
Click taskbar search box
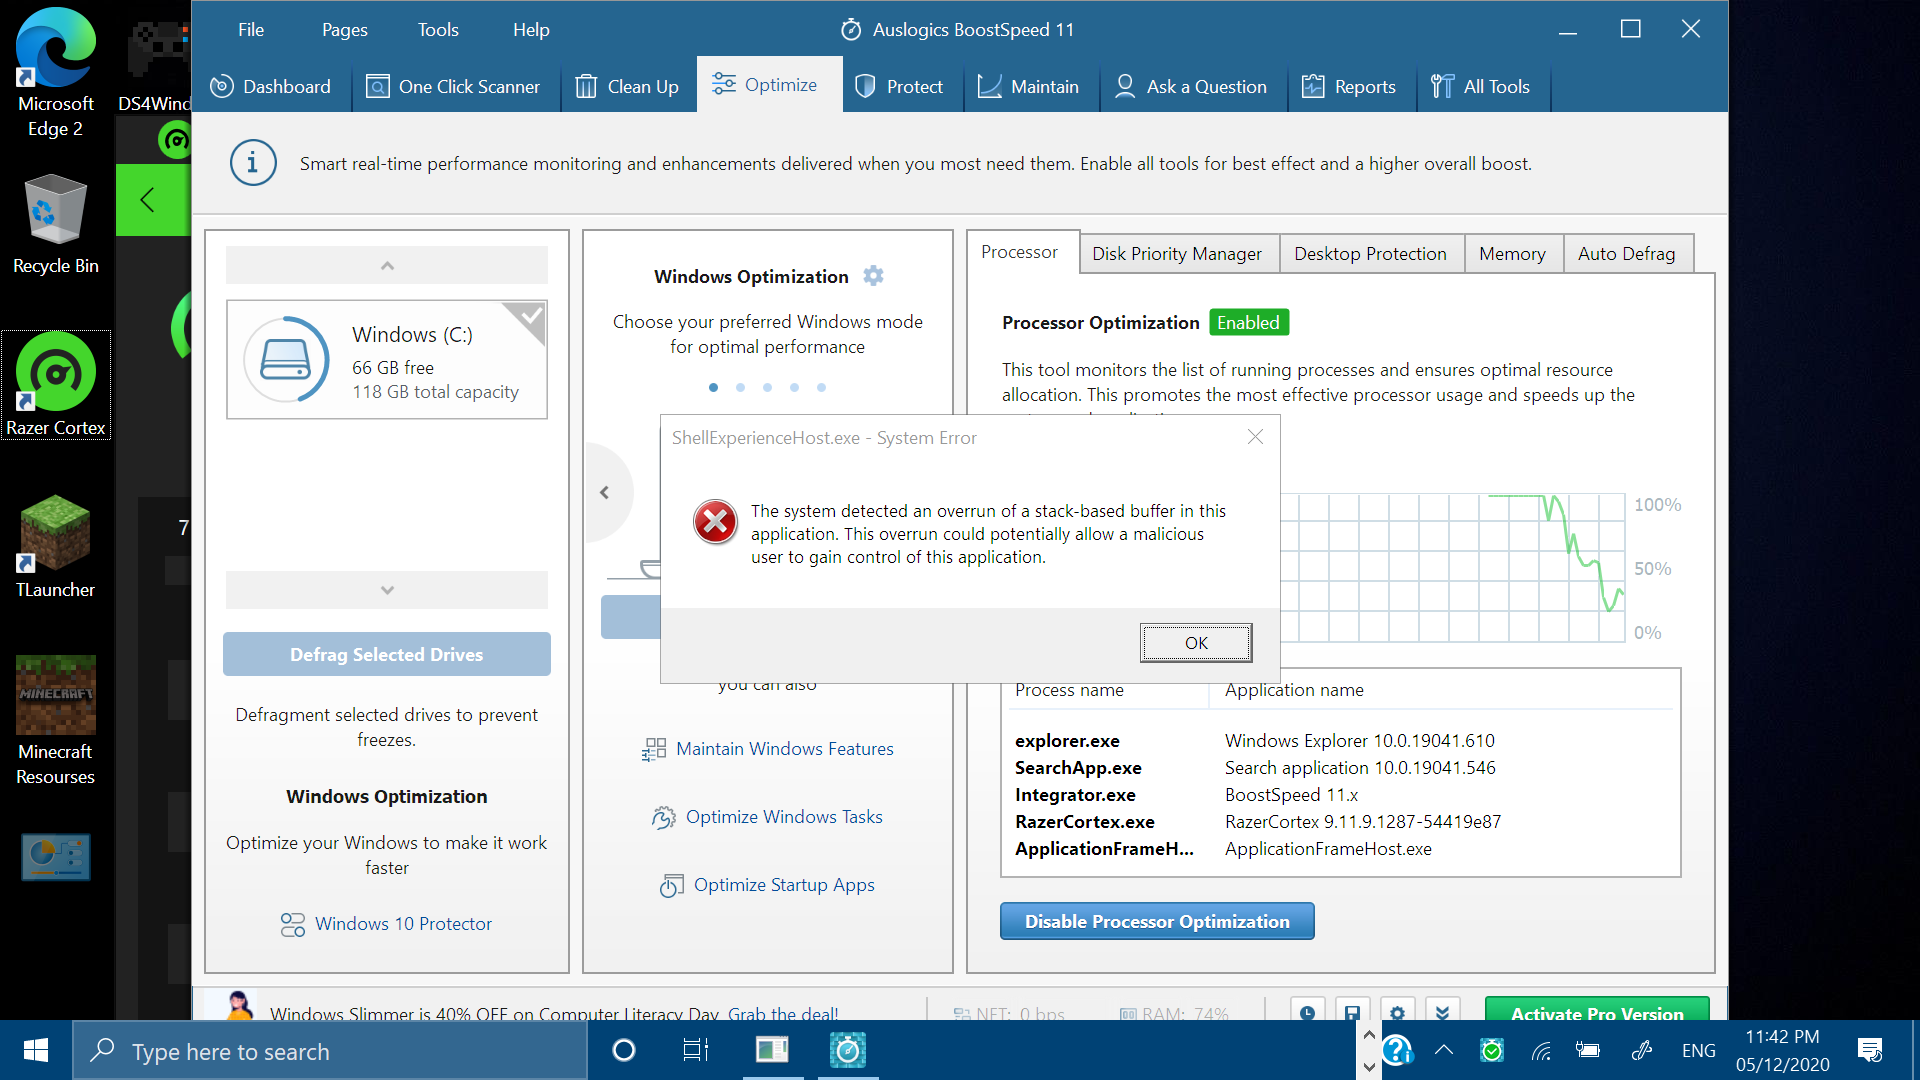click(330, 1051)
